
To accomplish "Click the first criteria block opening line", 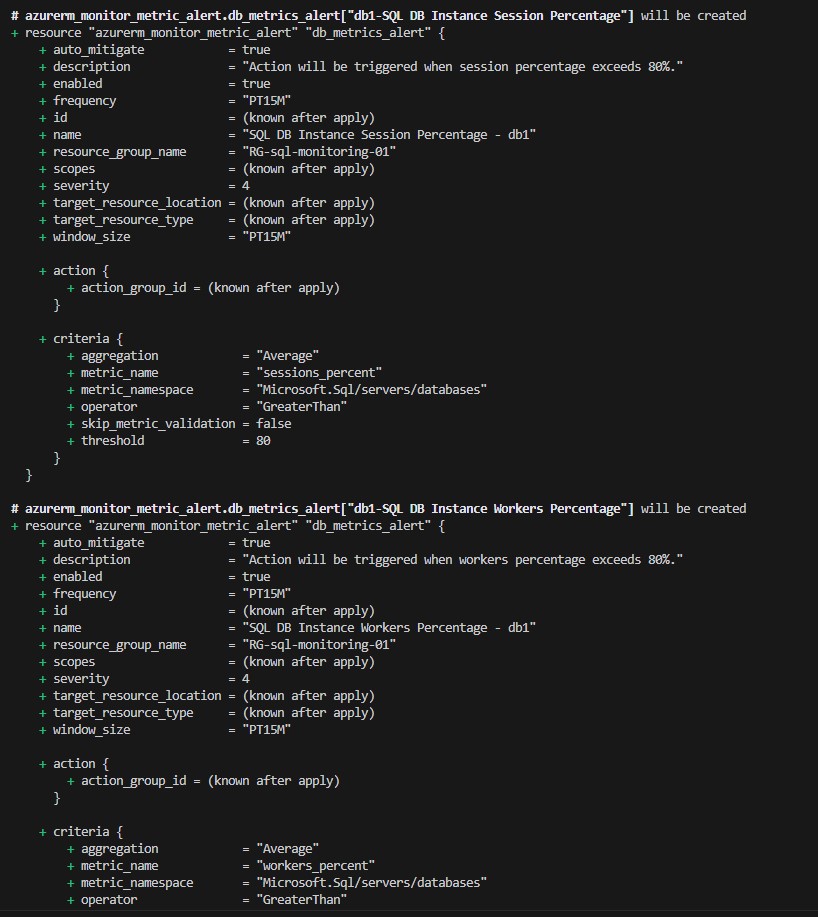I will point(81,339).
